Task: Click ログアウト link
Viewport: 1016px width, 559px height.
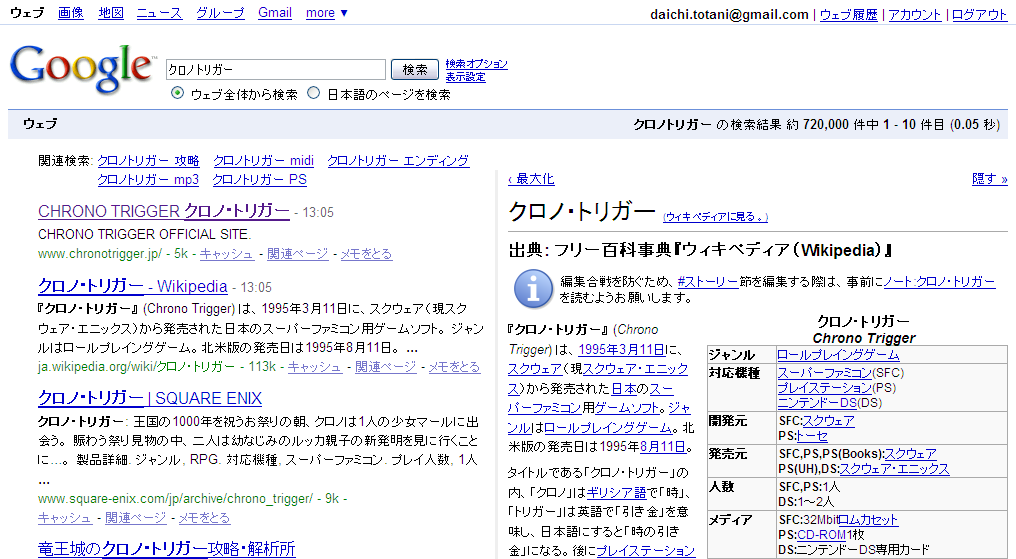Action: click(x=979, y=15)
